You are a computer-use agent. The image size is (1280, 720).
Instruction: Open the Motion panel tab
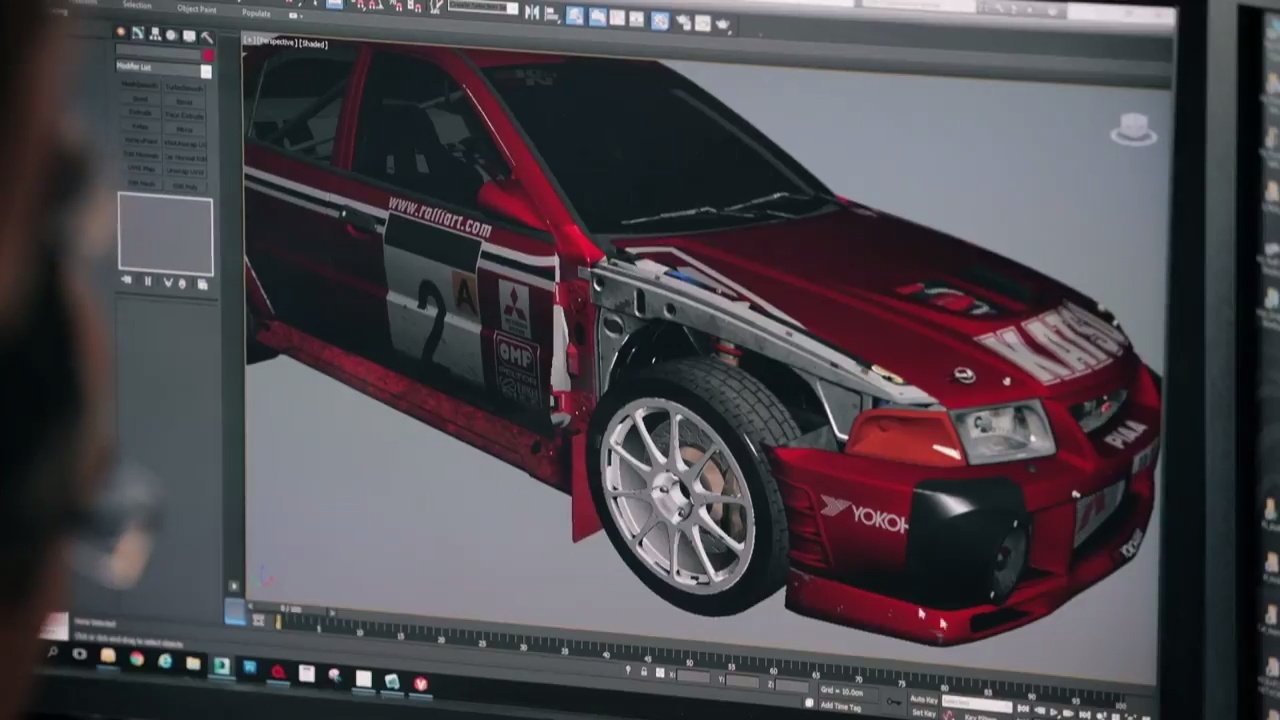click(172, 35)
